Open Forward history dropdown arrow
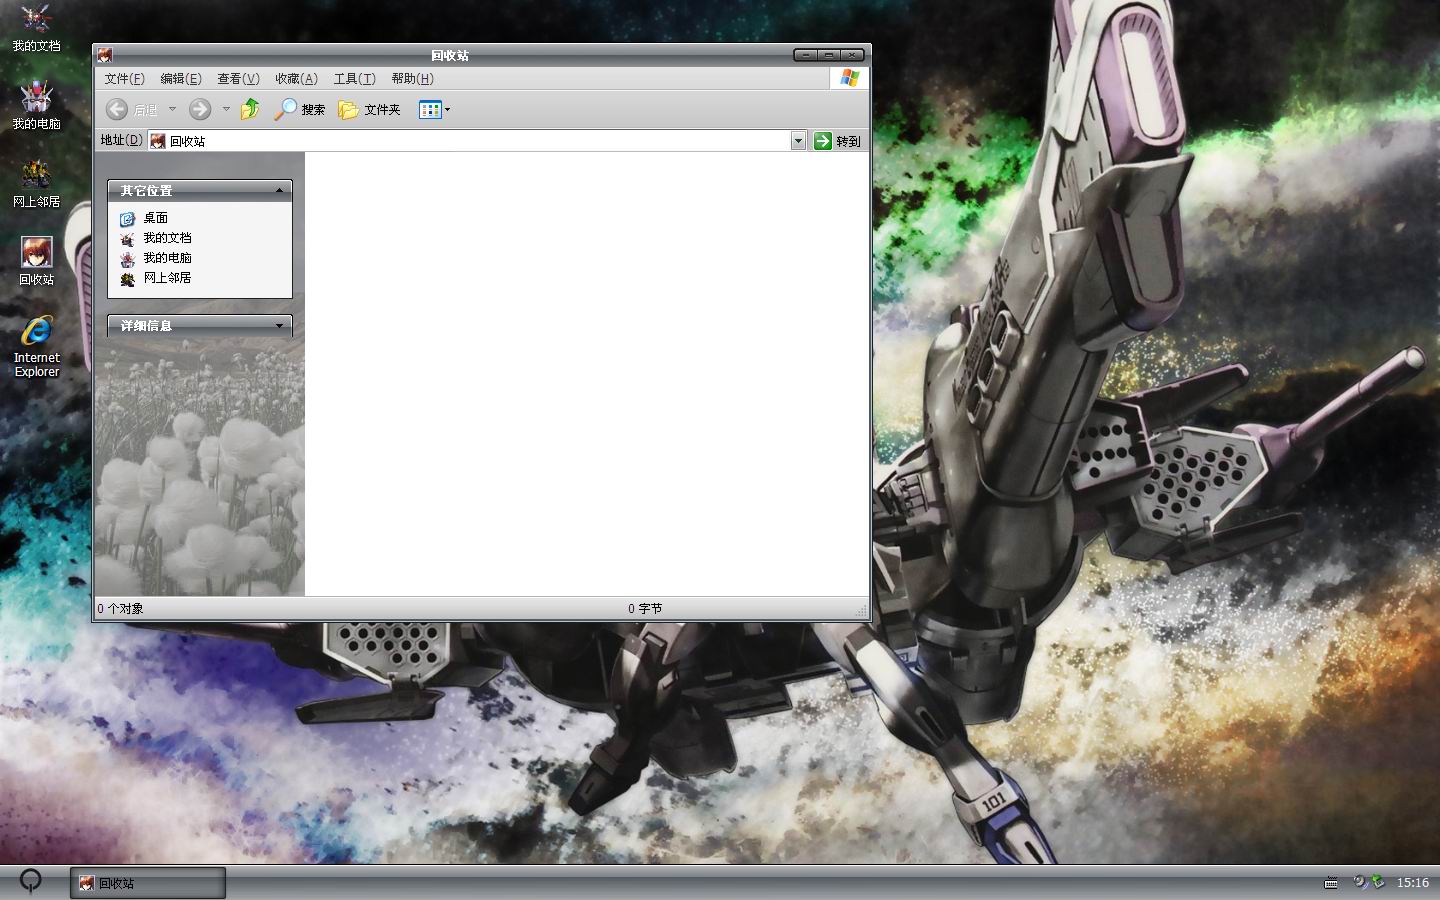 tap(226, 109)
